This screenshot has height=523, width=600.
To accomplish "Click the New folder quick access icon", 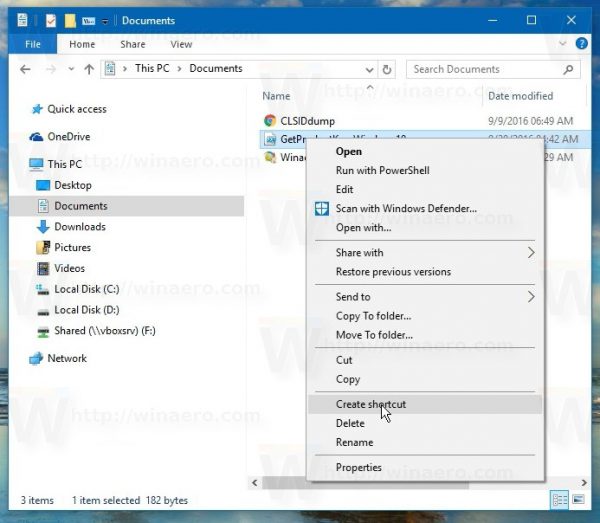I will (x=70, y=20).
